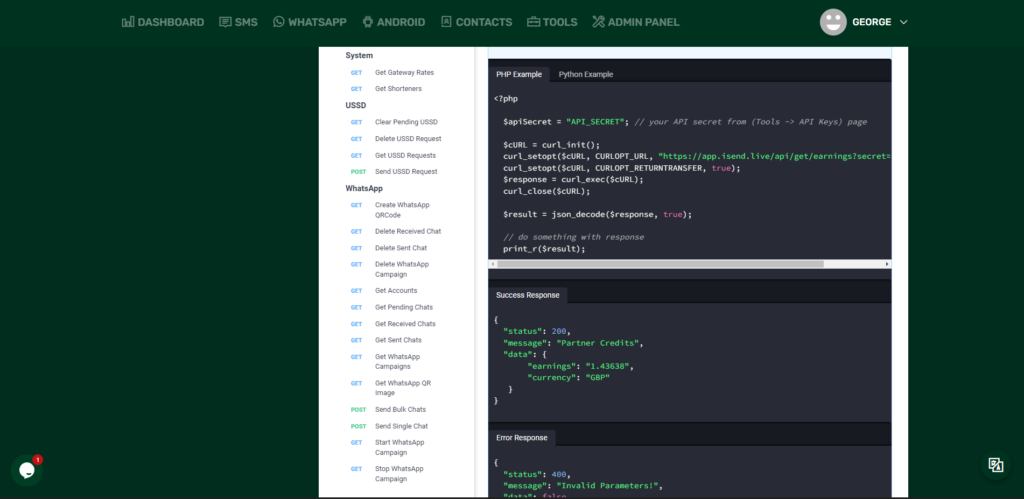Open Send Bulk Chats endpoint
Image resolution: width=1024 pixels, height=499 pixels.
(400, 410)
